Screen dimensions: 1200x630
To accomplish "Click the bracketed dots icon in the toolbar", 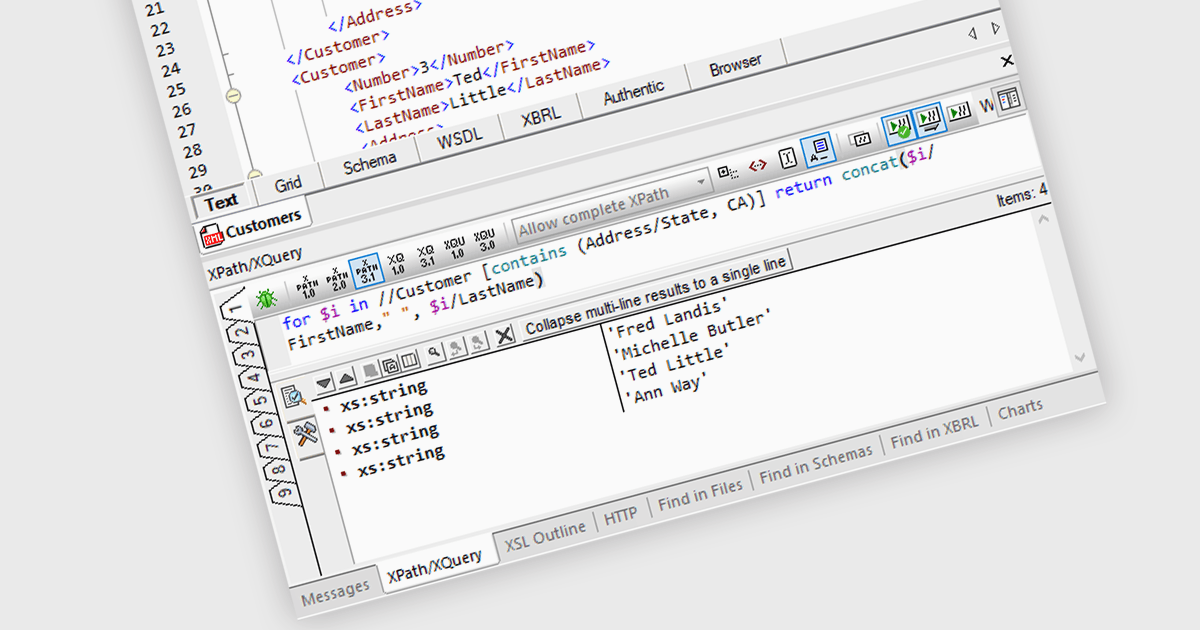I will point(860,139).
